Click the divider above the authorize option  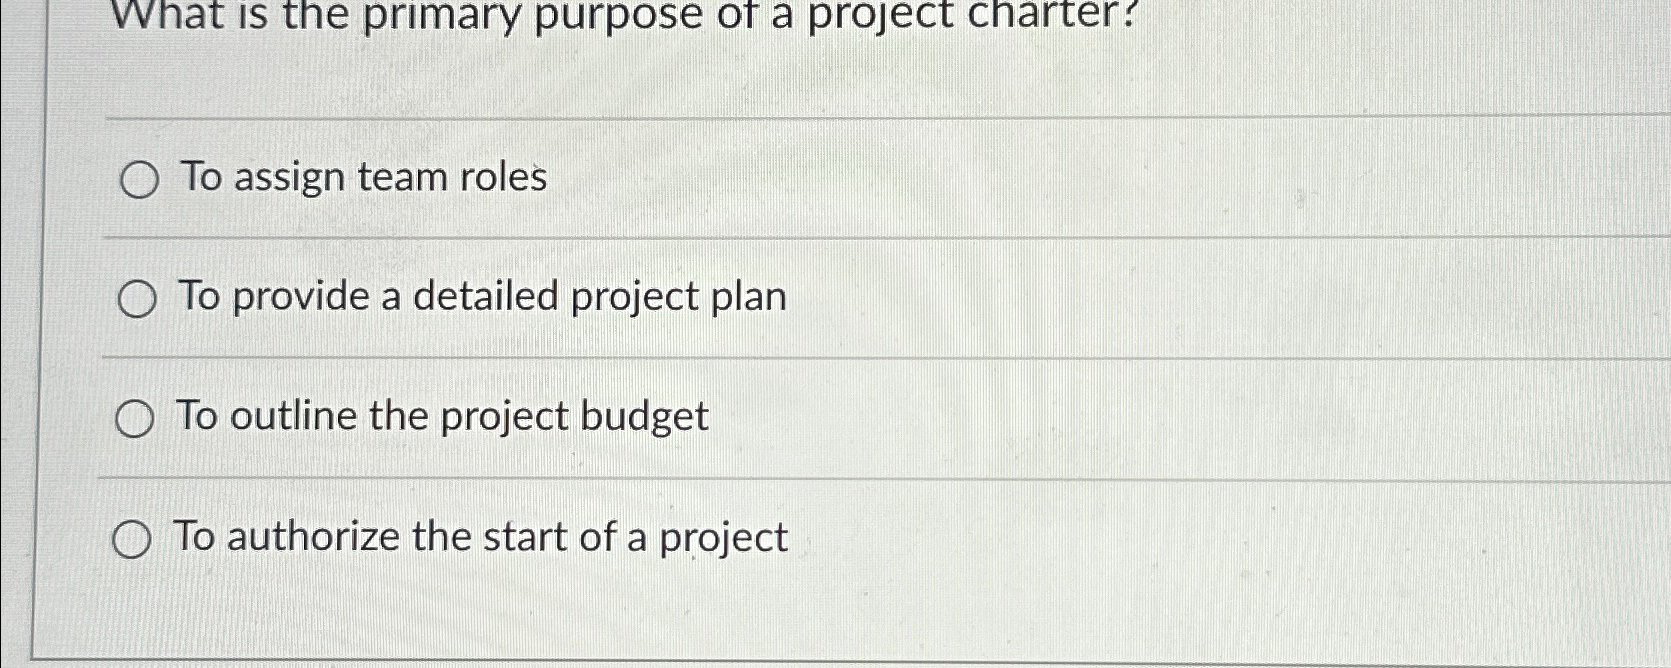[x=800, y=479]
